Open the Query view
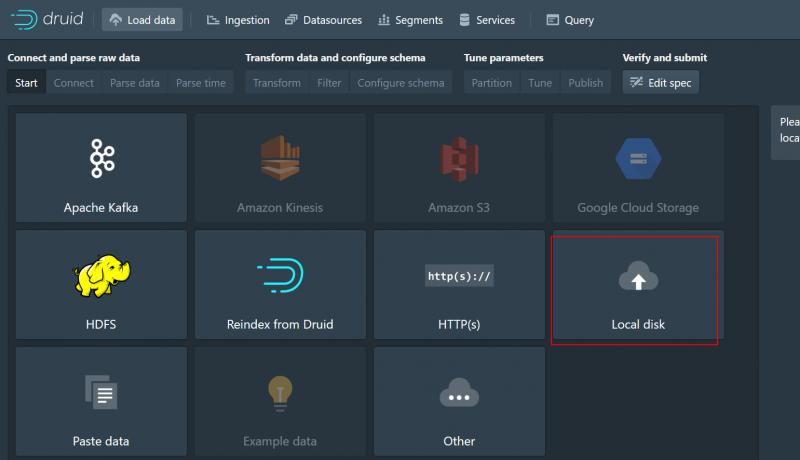Image resolution: width=800 pixels, height=460 pixels. tap(570, 20)
